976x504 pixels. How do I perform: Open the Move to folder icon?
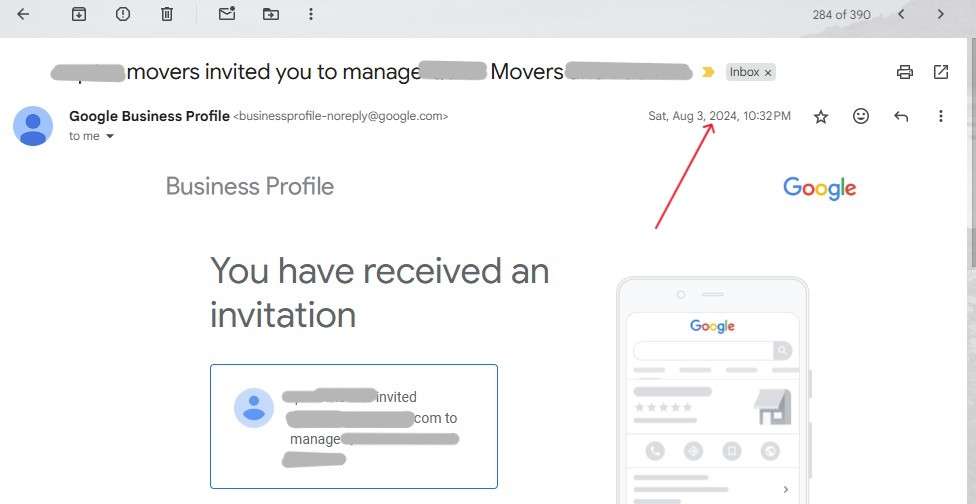click(x=271, y=14)
